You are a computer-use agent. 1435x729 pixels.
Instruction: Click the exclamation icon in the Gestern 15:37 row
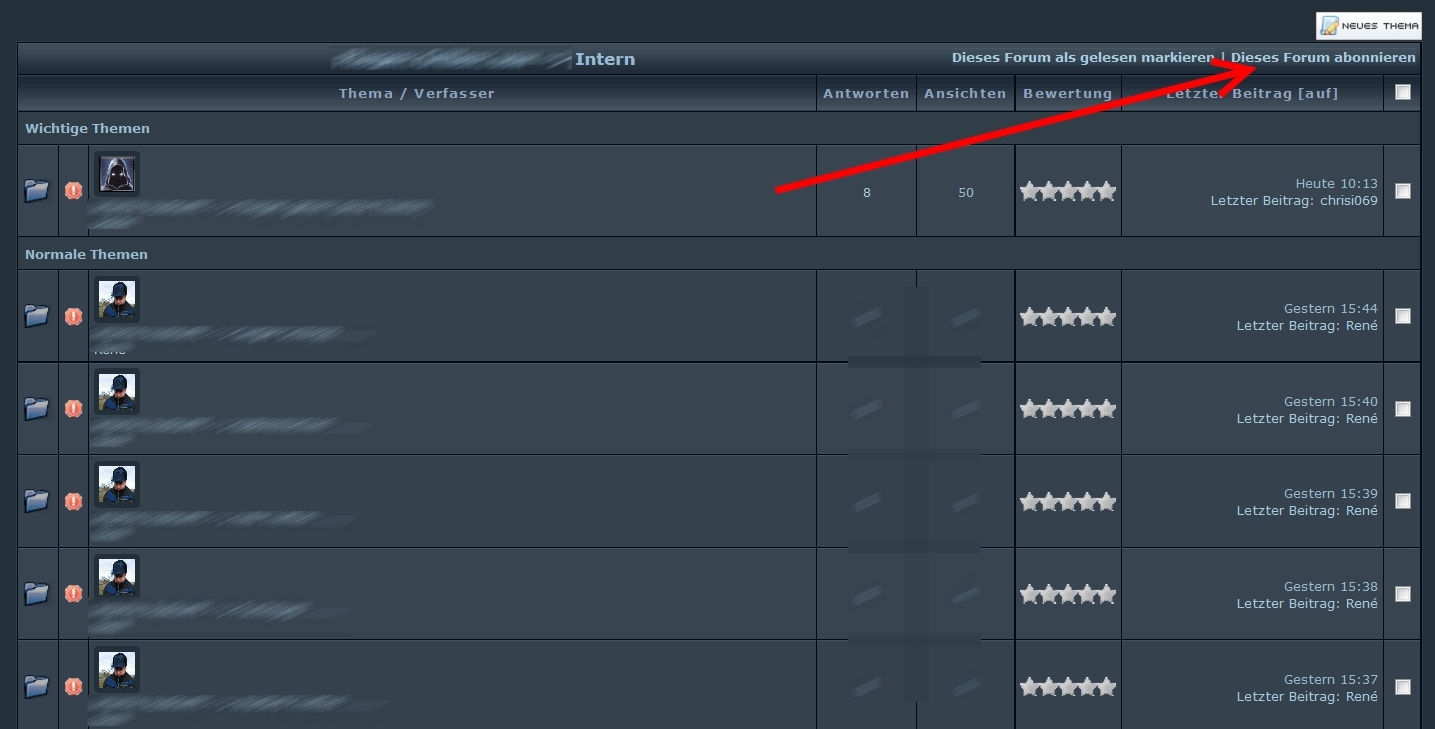pos(74,687)
